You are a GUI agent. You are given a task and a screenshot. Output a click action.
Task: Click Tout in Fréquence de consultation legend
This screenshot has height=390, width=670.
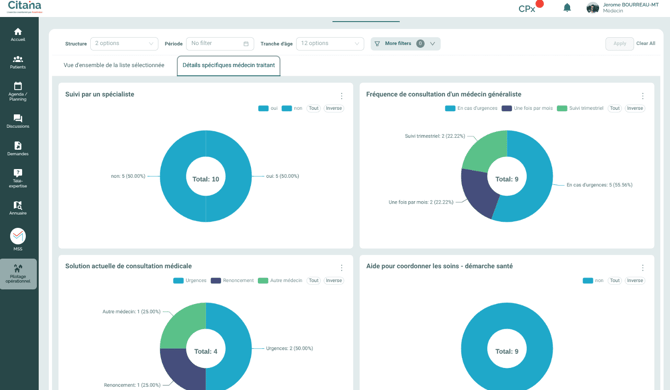[x=614, y=108]
